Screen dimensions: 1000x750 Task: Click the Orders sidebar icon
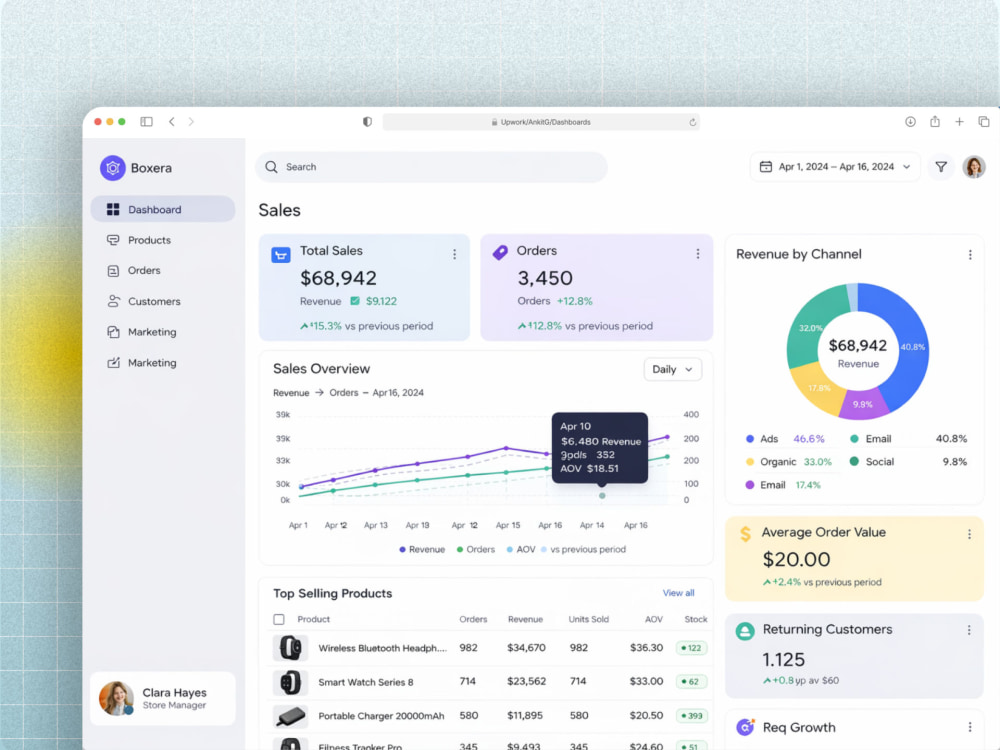coord(113,270)
